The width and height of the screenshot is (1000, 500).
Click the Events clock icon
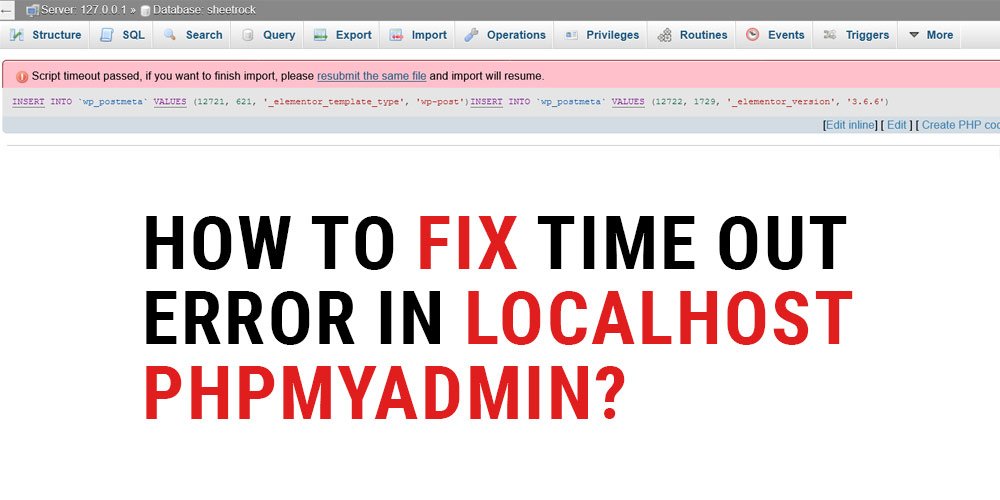[x=753, y=35]
